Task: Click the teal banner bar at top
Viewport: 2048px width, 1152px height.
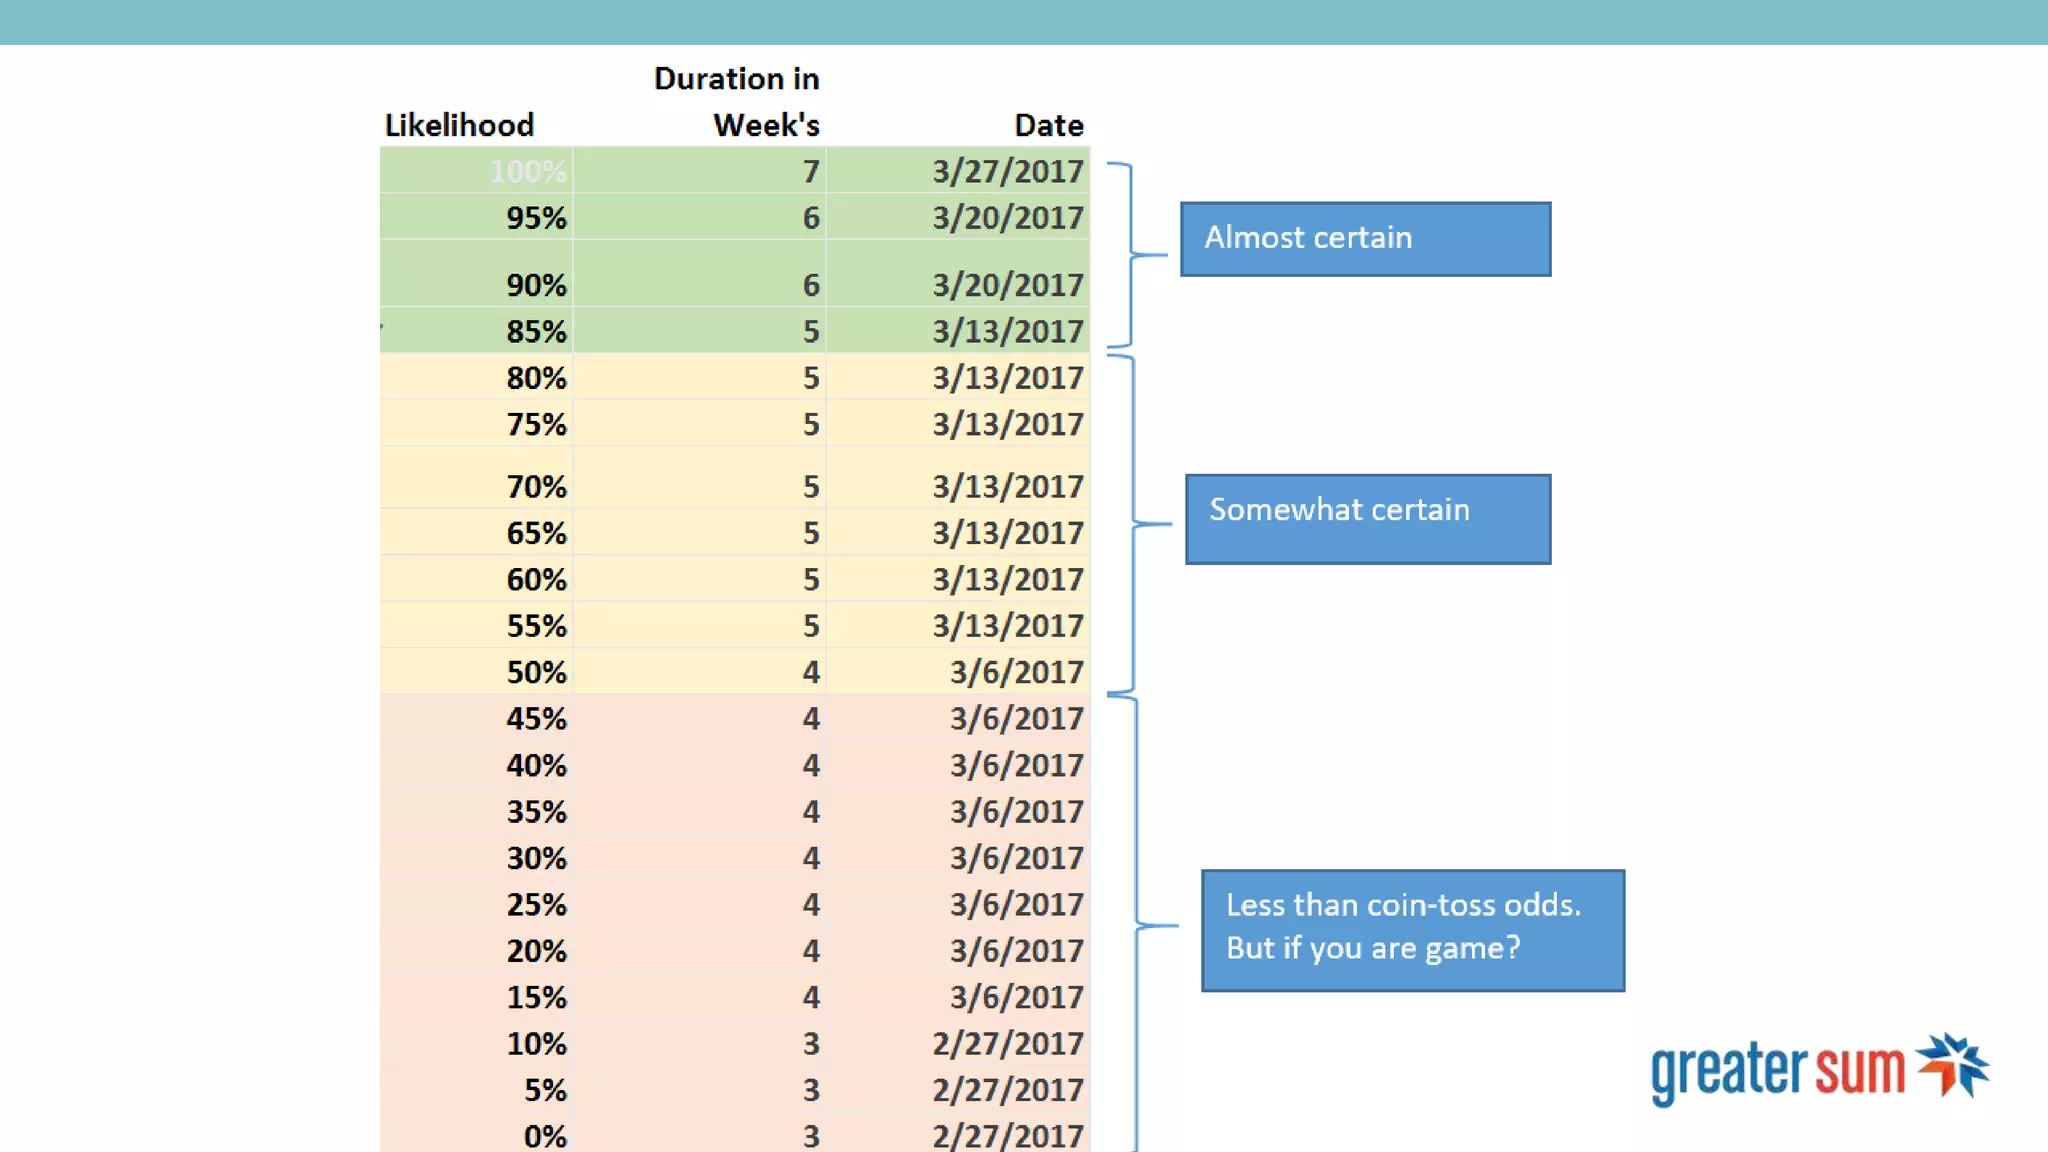Action: 1024,22
